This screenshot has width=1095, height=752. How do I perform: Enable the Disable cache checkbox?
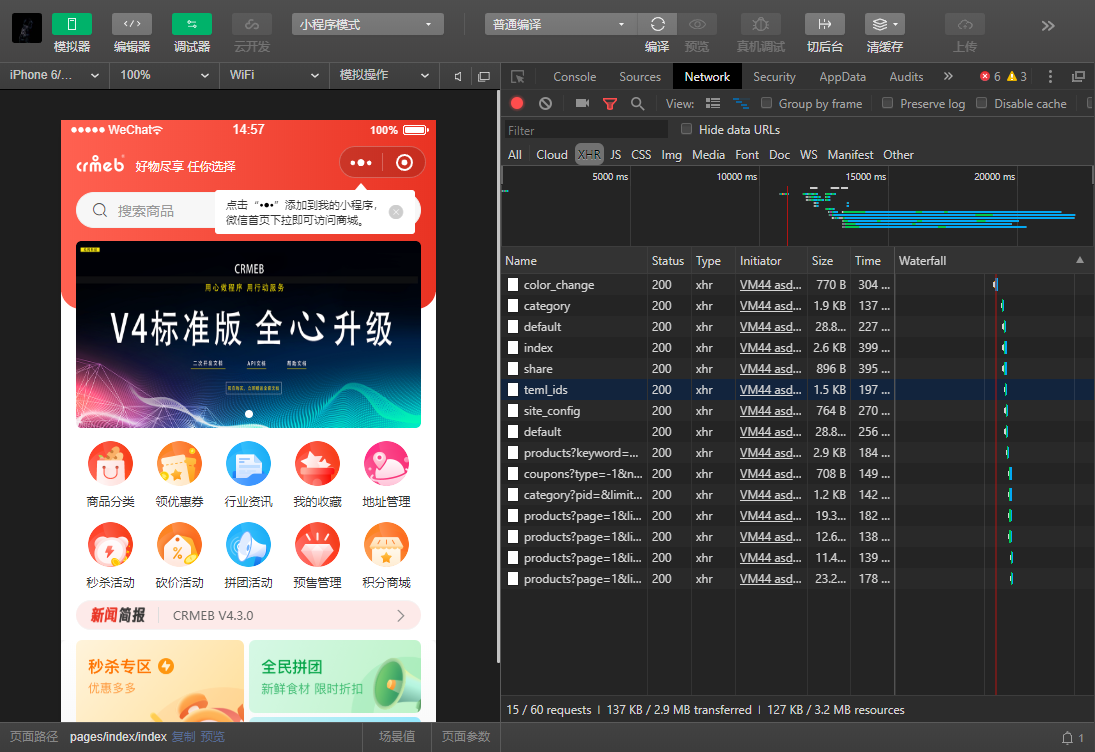click(982, 103)
